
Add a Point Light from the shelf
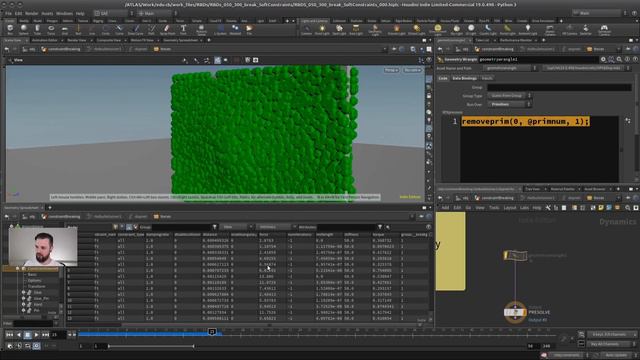(x=322, y=29)
